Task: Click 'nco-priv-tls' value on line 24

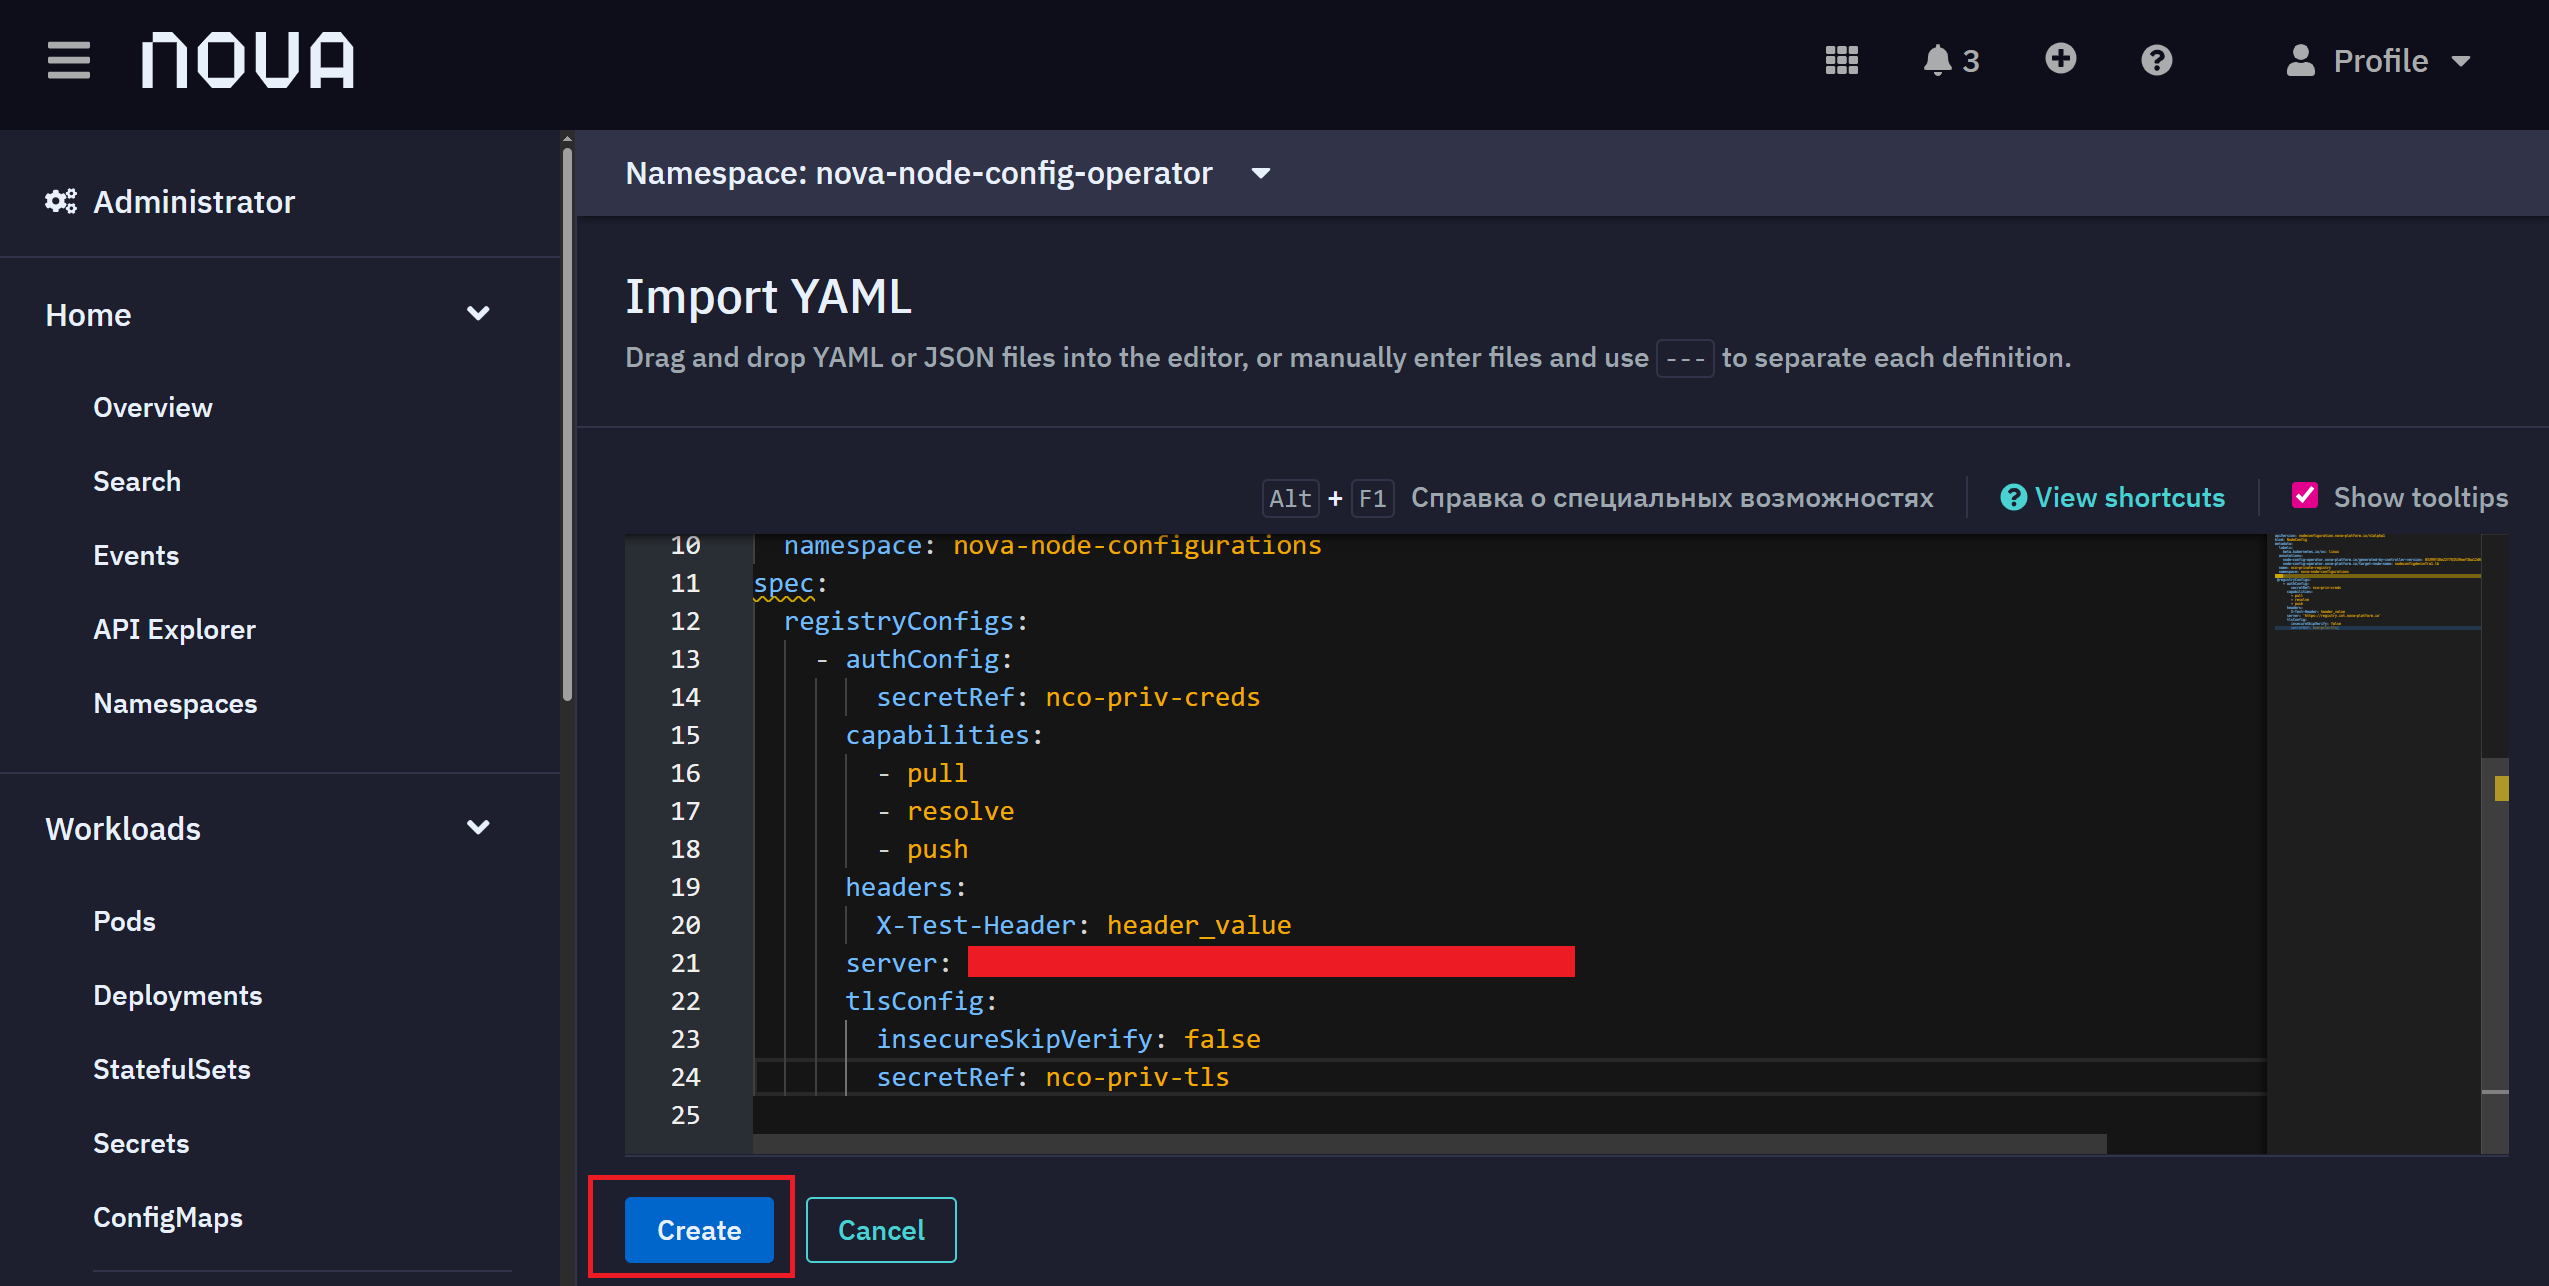Action: pyautogui.click(x=1137, y=1077)
